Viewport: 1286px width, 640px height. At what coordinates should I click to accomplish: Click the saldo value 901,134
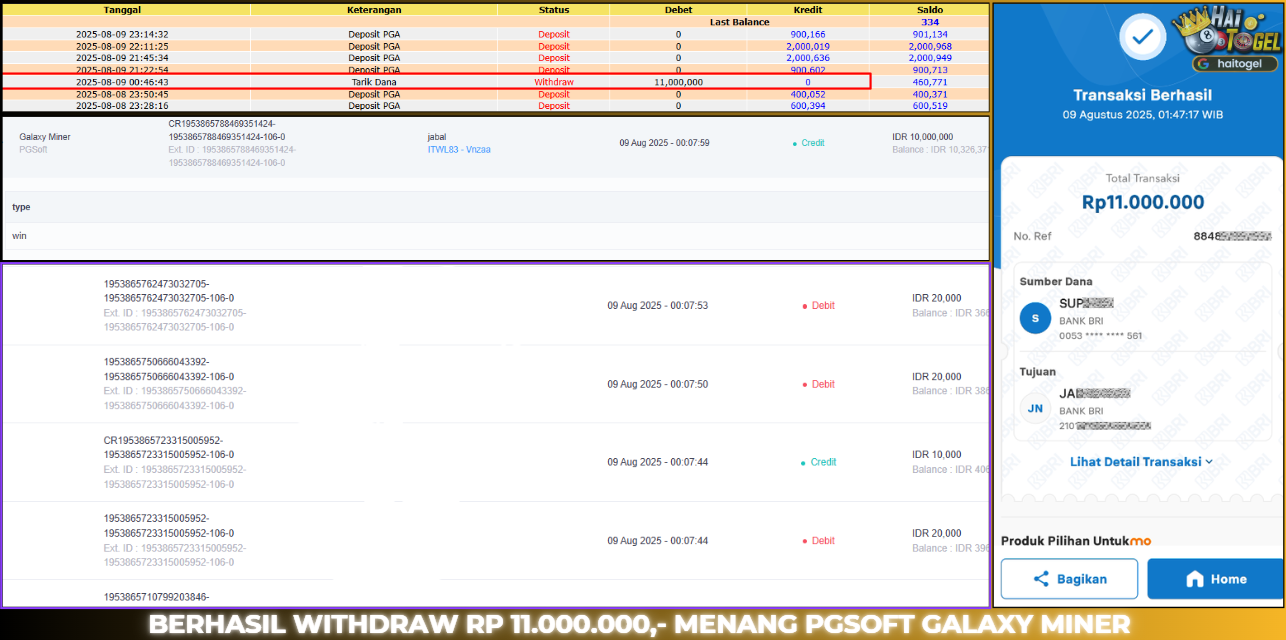click(x=929, y=34)
